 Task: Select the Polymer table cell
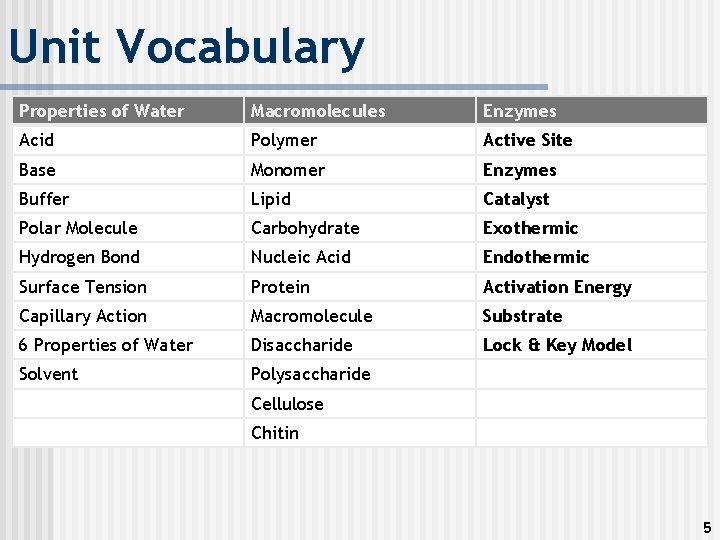tap(284, 140)
